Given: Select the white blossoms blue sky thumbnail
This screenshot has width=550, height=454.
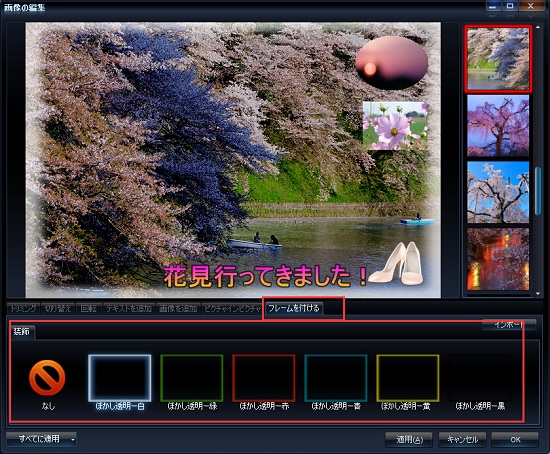Looking at the screenshot, I should [498, 192].
